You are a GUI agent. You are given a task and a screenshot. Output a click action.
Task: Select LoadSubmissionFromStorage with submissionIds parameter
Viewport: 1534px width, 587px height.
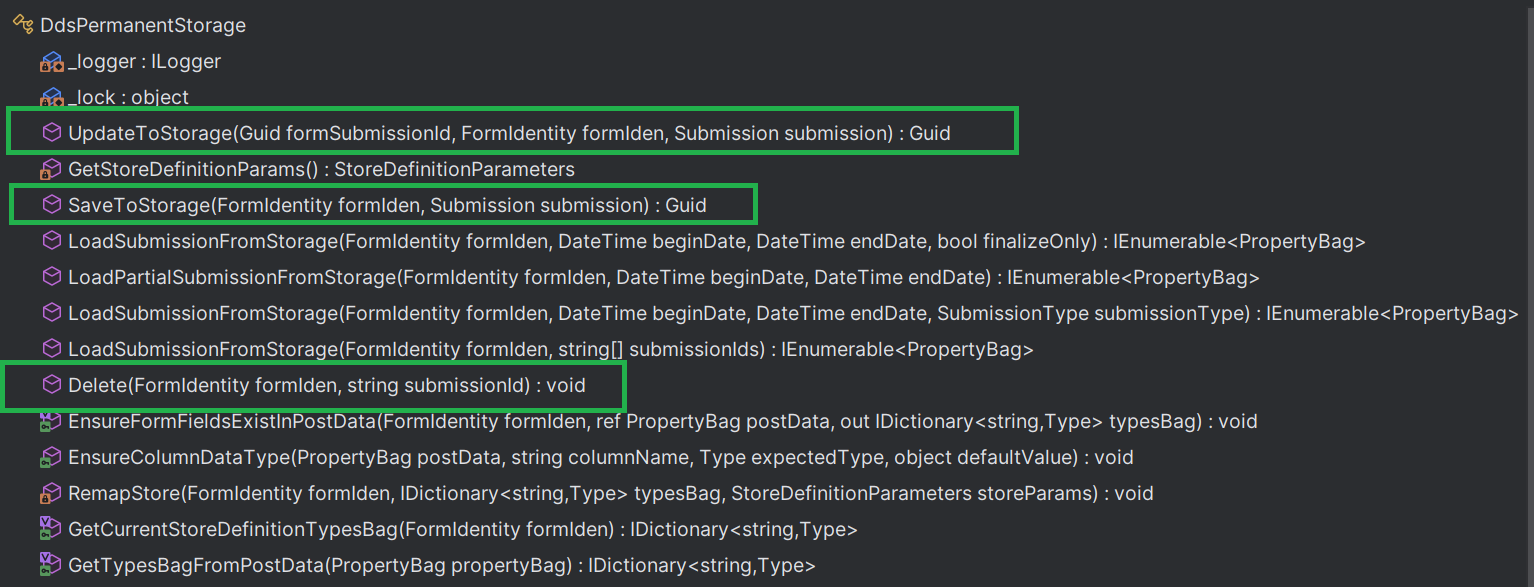point(550,349)
